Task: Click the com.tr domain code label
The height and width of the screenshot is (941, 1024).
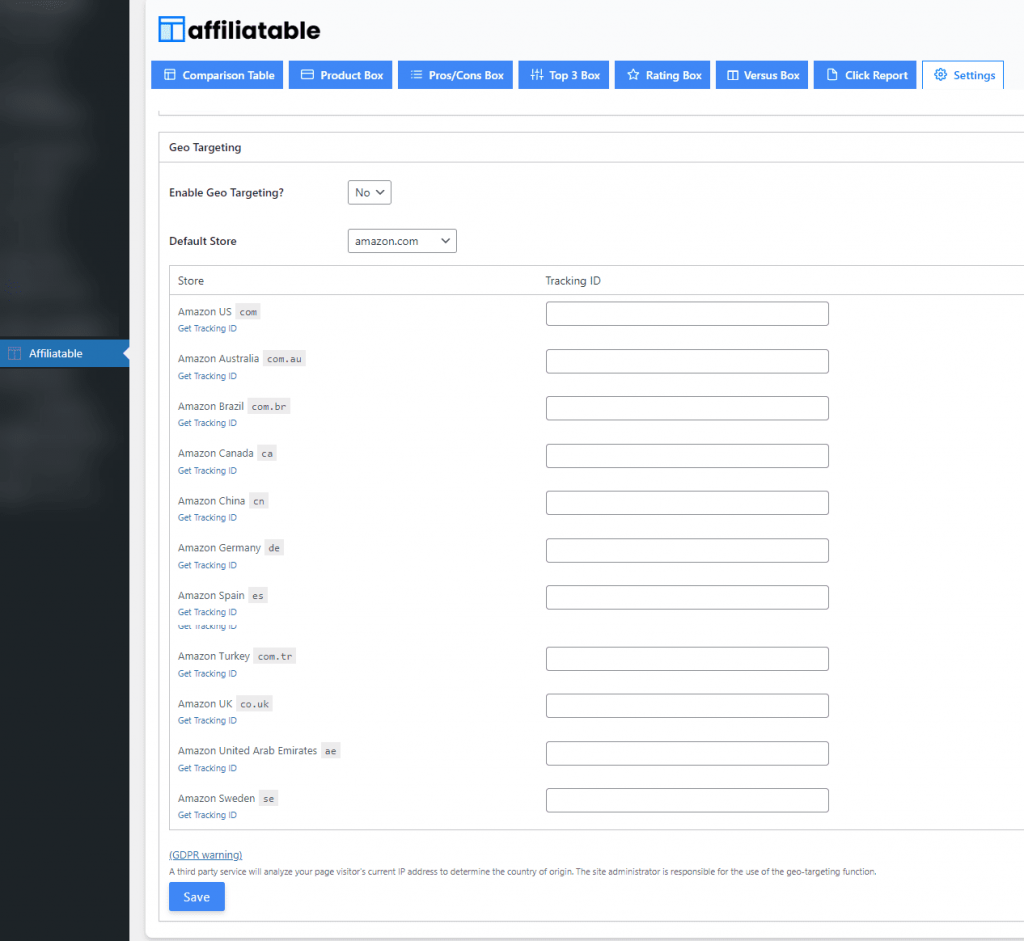Action: tap(275, 656)
